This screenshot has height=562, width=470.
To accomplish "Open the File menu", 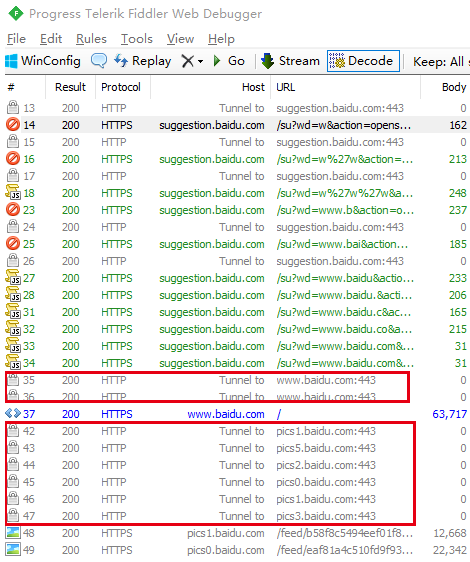I will point(16,39).
